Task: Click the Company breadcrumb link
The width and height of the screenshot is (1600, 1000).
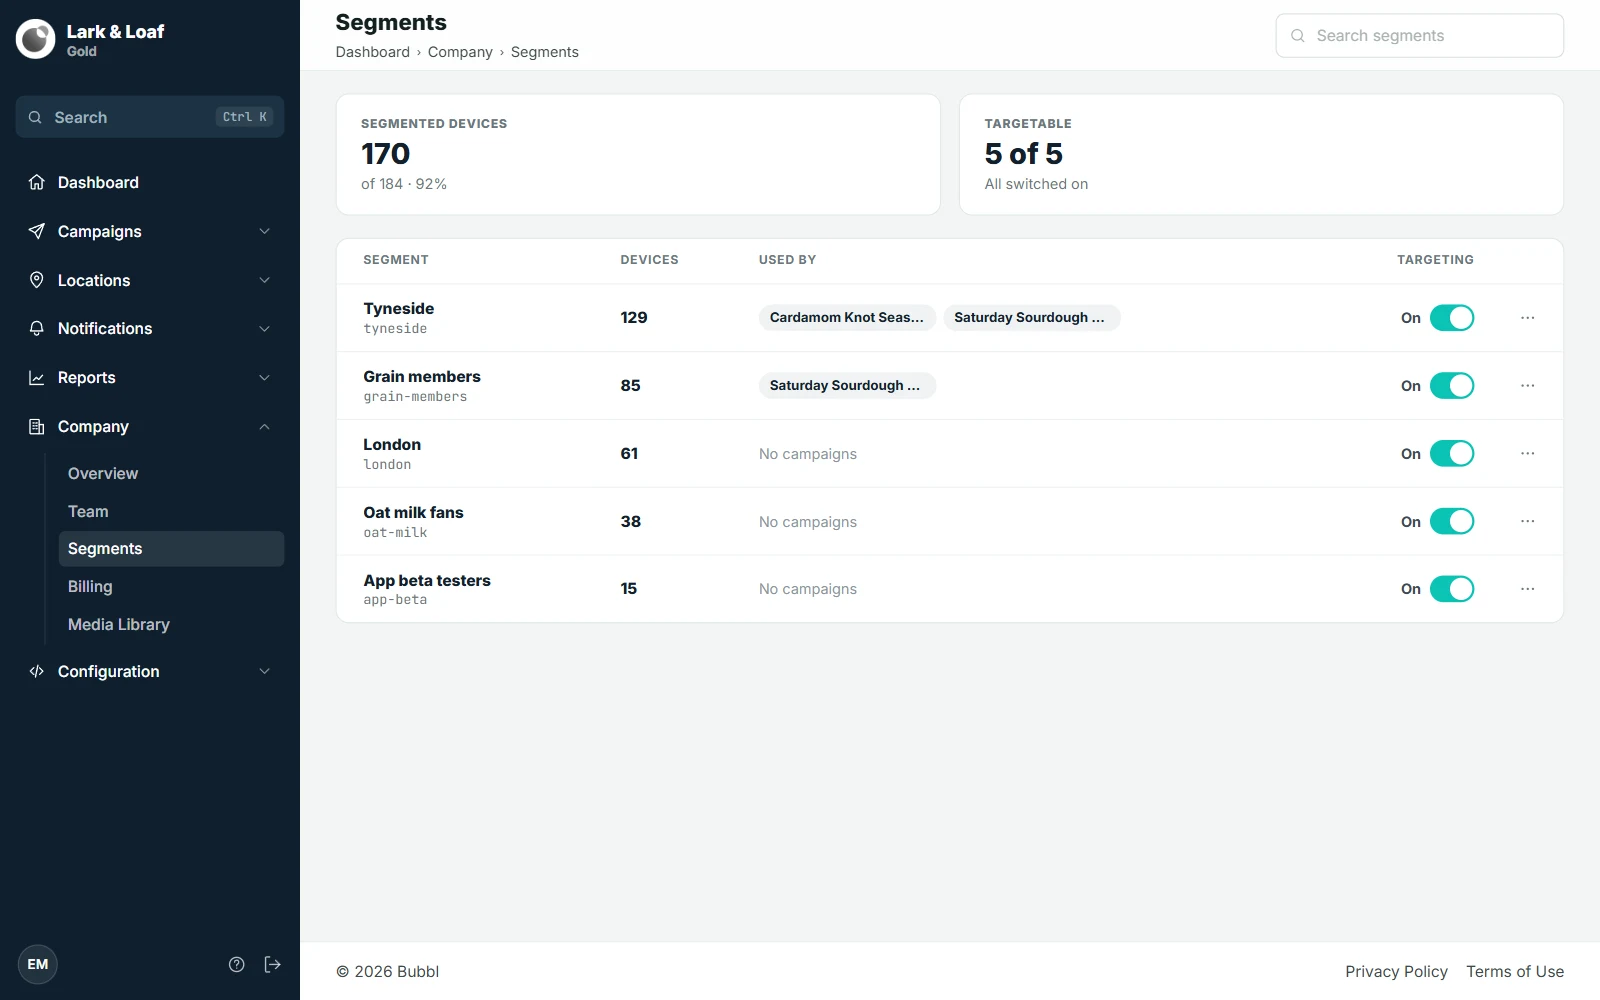Action: coord(460,52)
